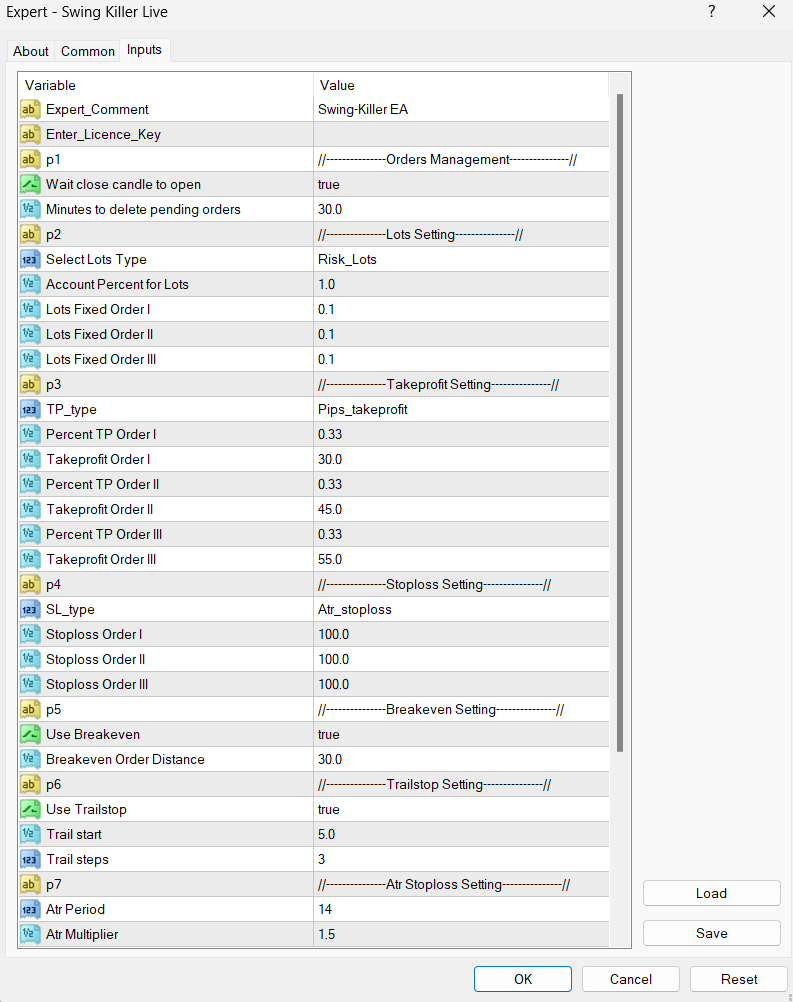
Task: Click the help question mark in title bar
Action: tap(712, 12)
